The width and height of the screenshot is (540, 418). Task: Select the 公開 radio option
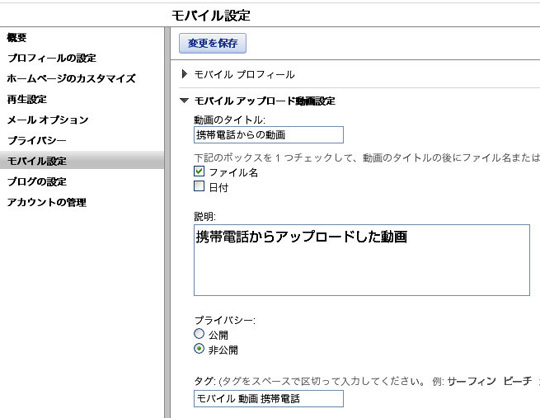pyautogui.click(x=199, y=334)
